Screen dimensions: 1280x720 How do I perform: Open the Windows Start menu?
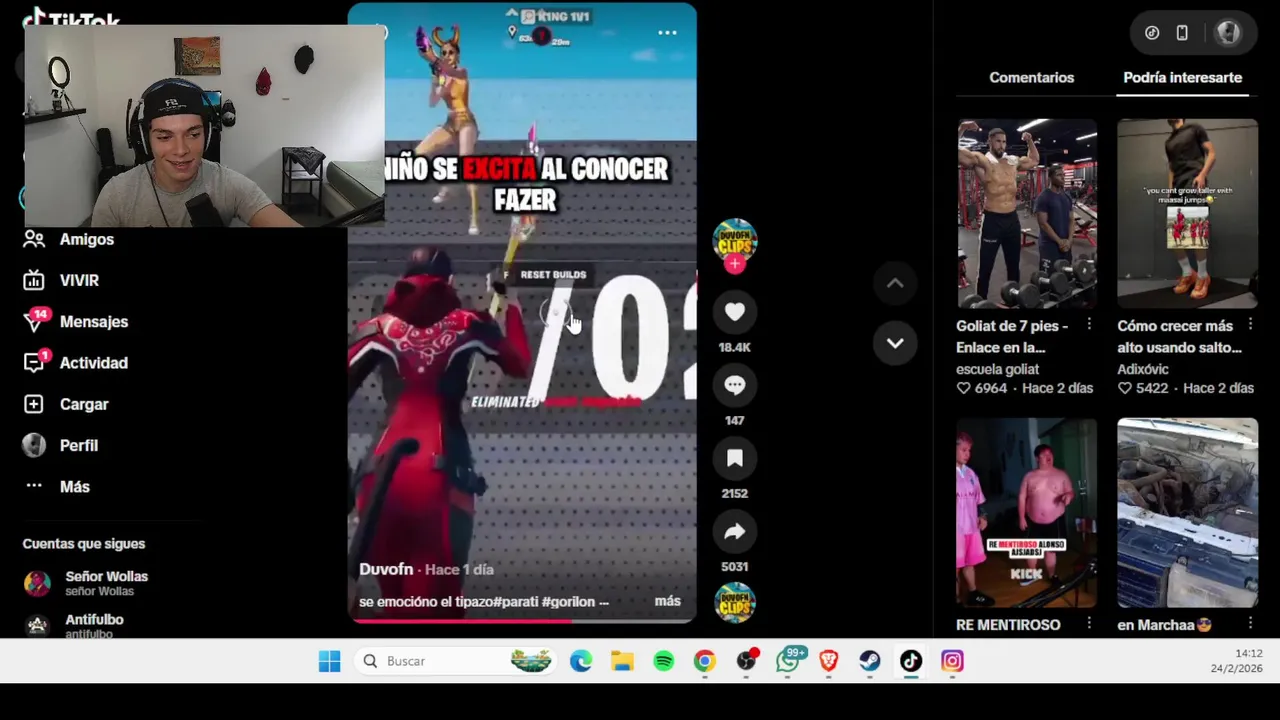click(x=329, y=661)
